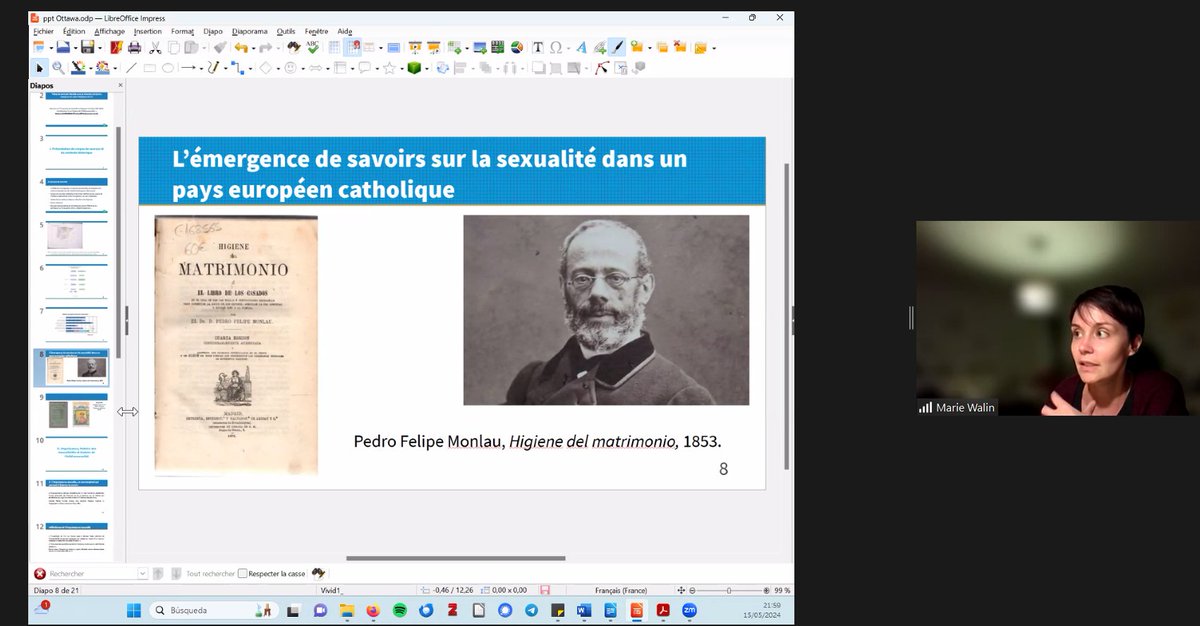This screenshot has height=626, width=1200.
Task: Toggle the Draw functions brush icon
Action: [617, 47]
